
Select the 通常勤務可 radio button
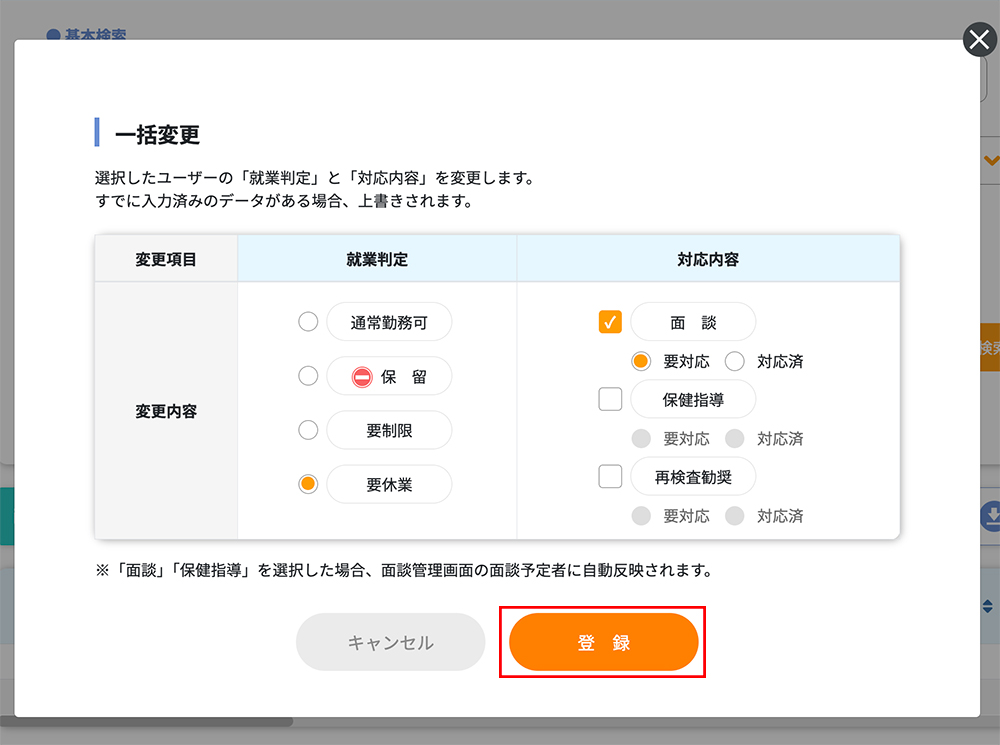[x=308, y=322]
